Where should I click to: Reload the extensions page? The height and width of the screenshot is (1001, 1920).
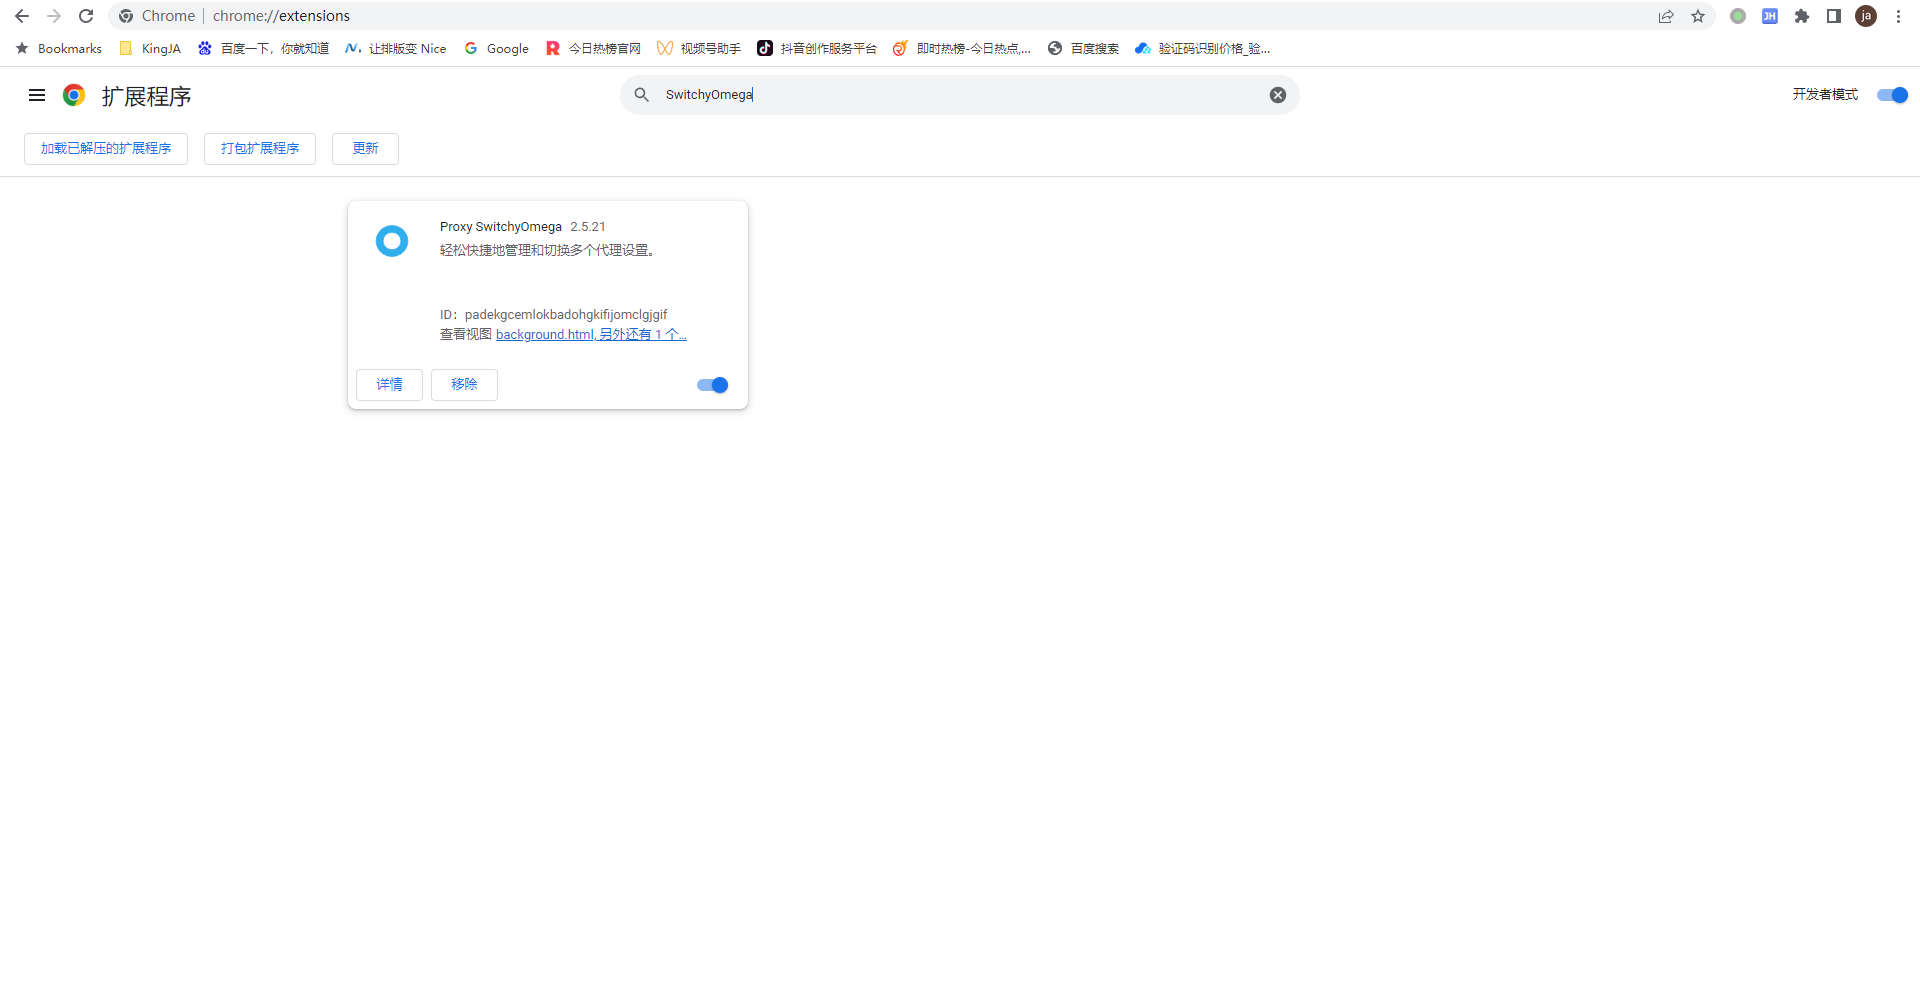[86, 16]
